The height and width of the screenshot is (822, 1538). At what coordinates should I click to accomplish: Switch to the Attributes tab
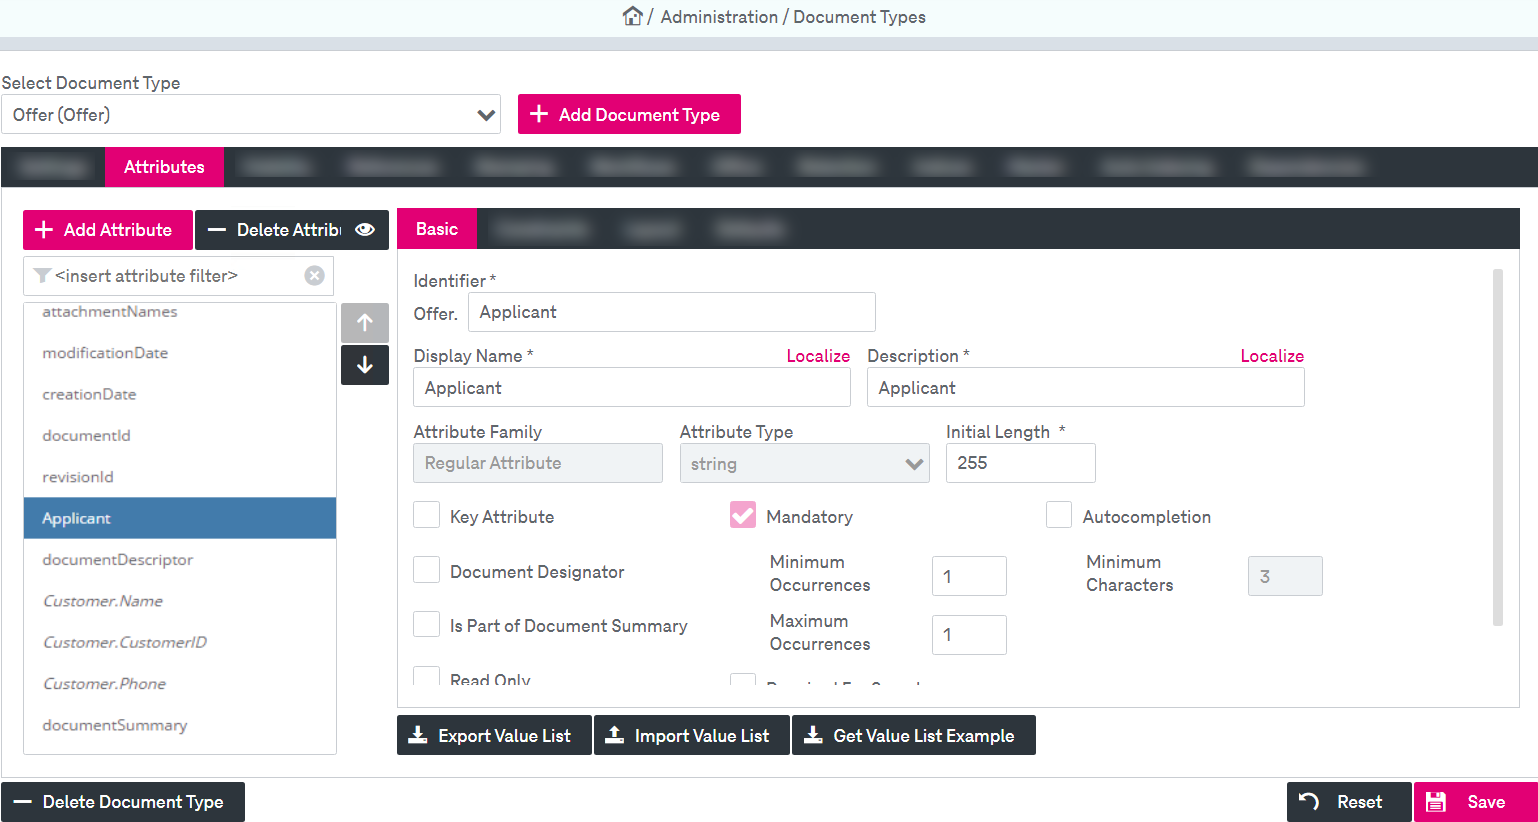164,167
